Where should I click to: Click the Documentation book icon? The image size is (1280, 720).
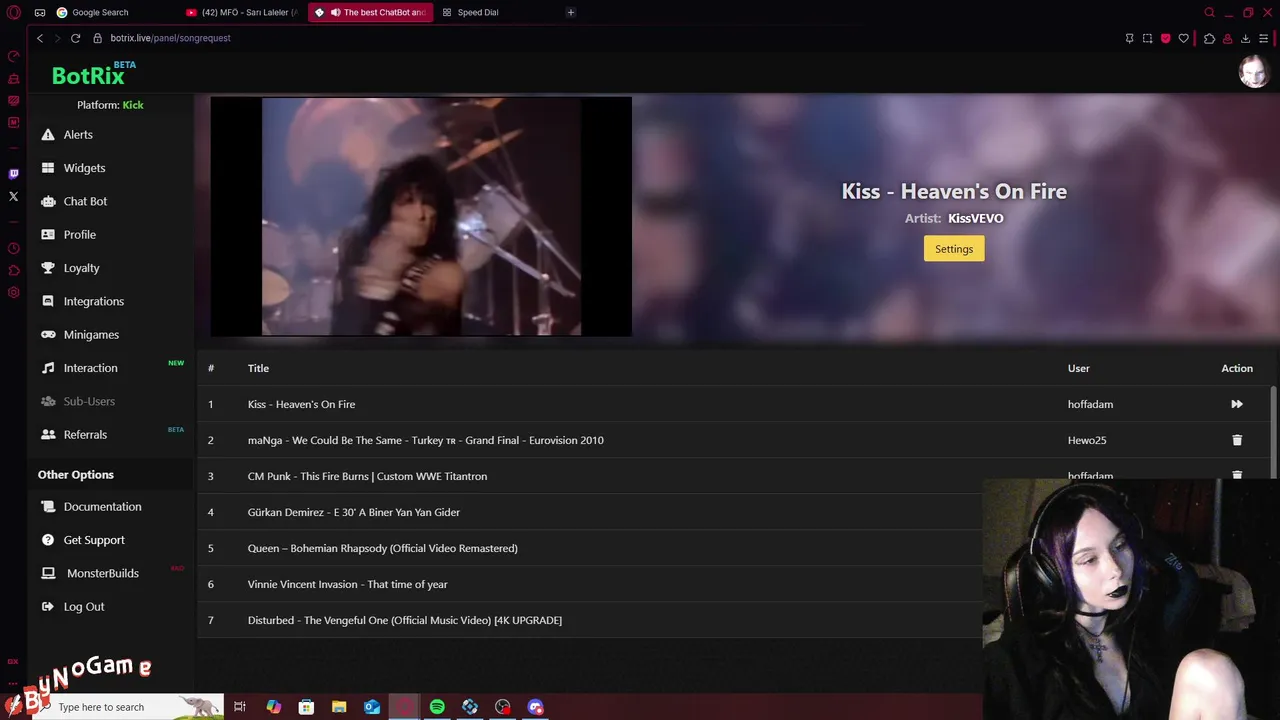click(x=48, y=506)
